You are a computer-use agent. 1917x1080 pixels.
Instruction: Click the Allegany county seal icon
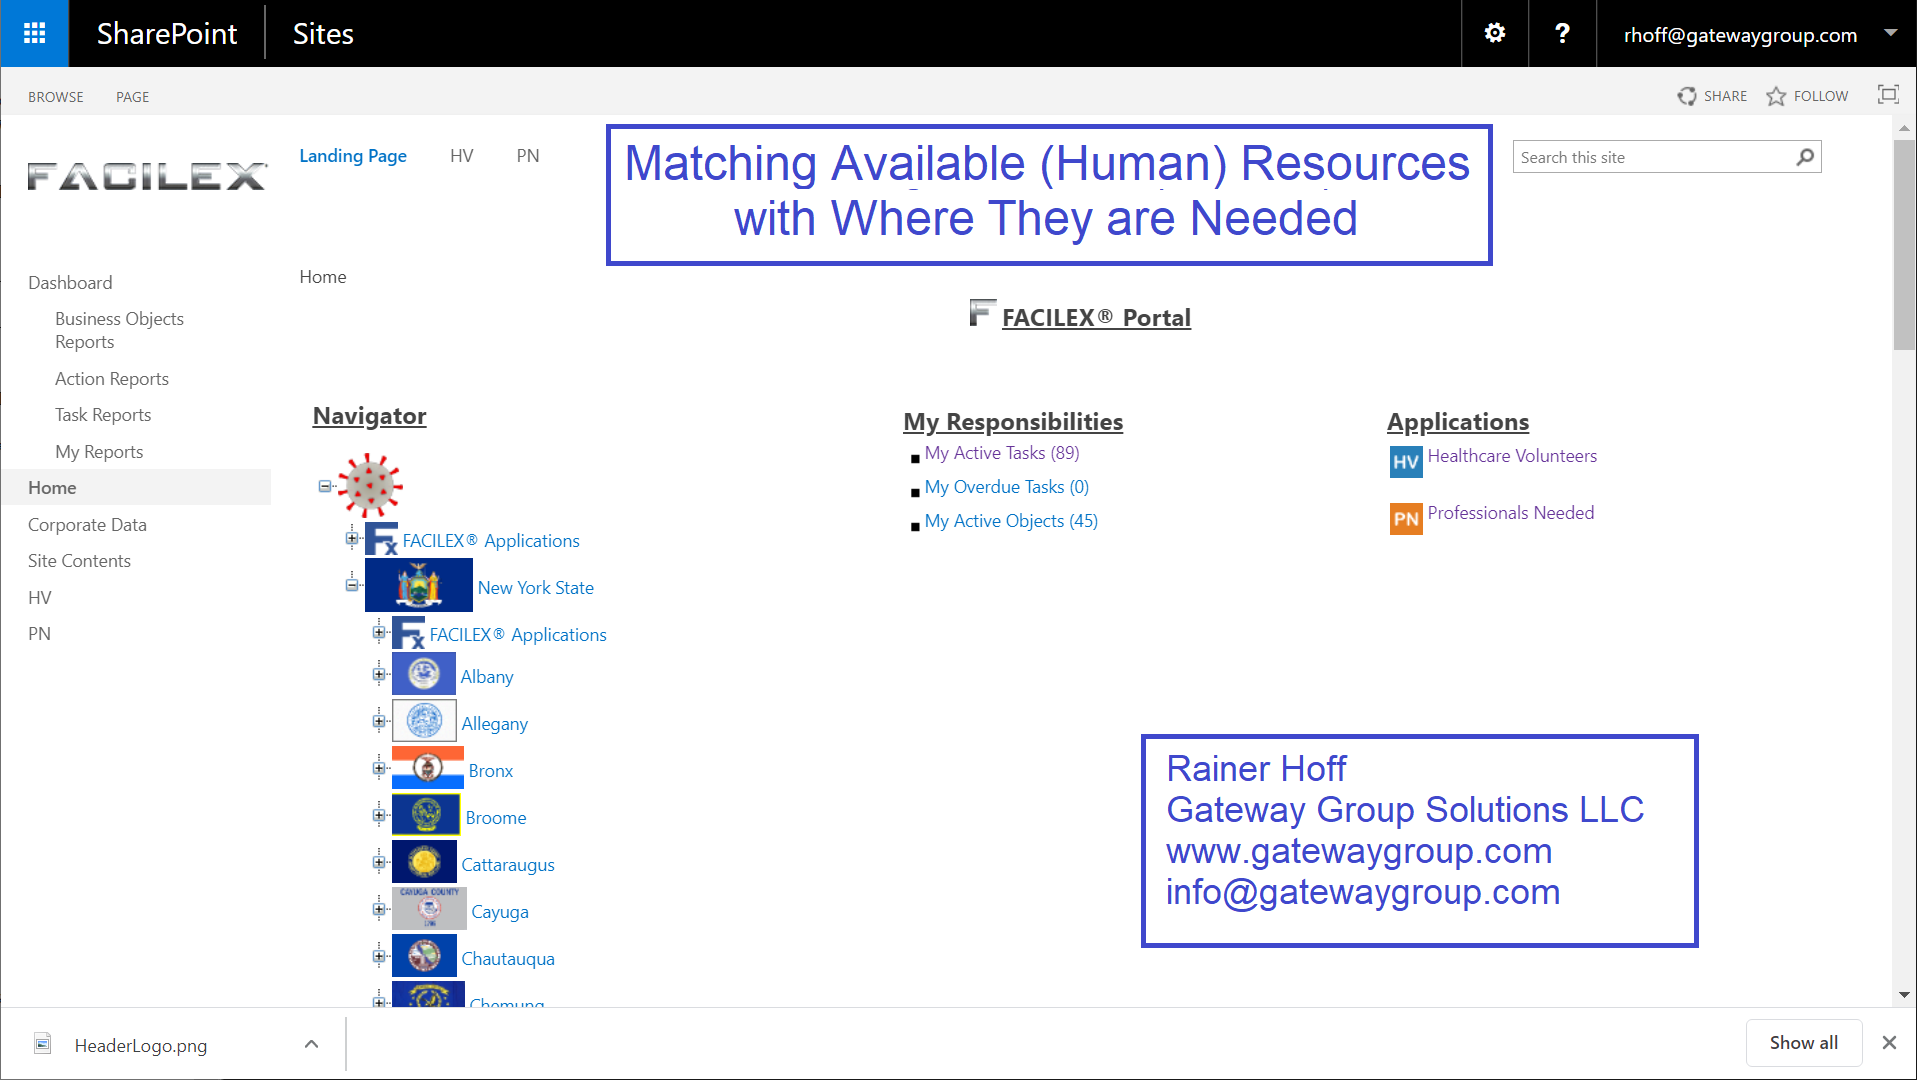point(424,721)
